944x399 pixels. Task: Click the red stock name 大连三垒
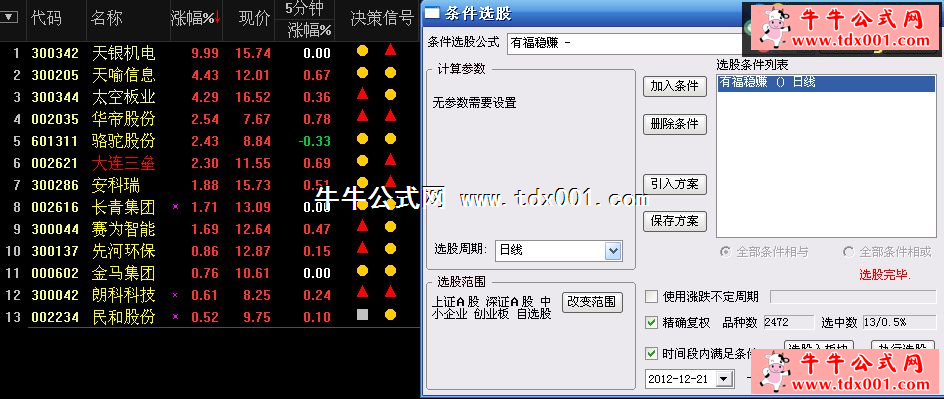123,163
